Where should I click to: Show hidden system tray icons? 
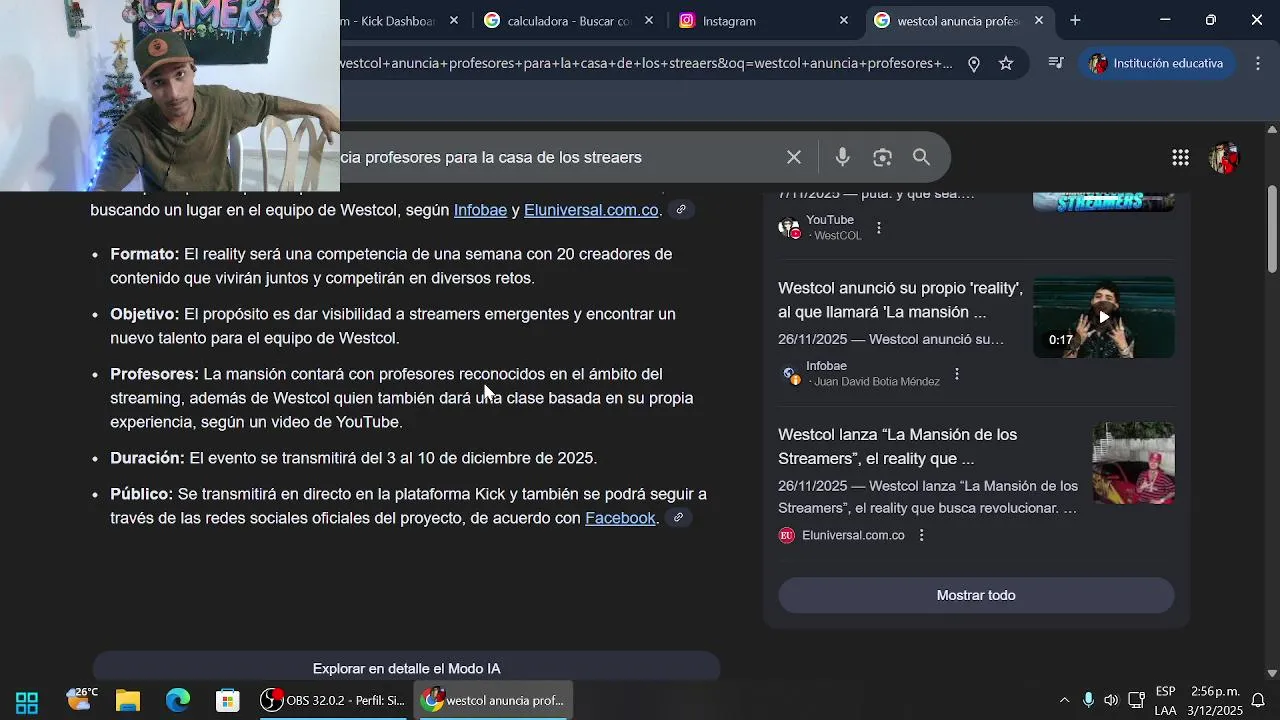[1064, 700]
